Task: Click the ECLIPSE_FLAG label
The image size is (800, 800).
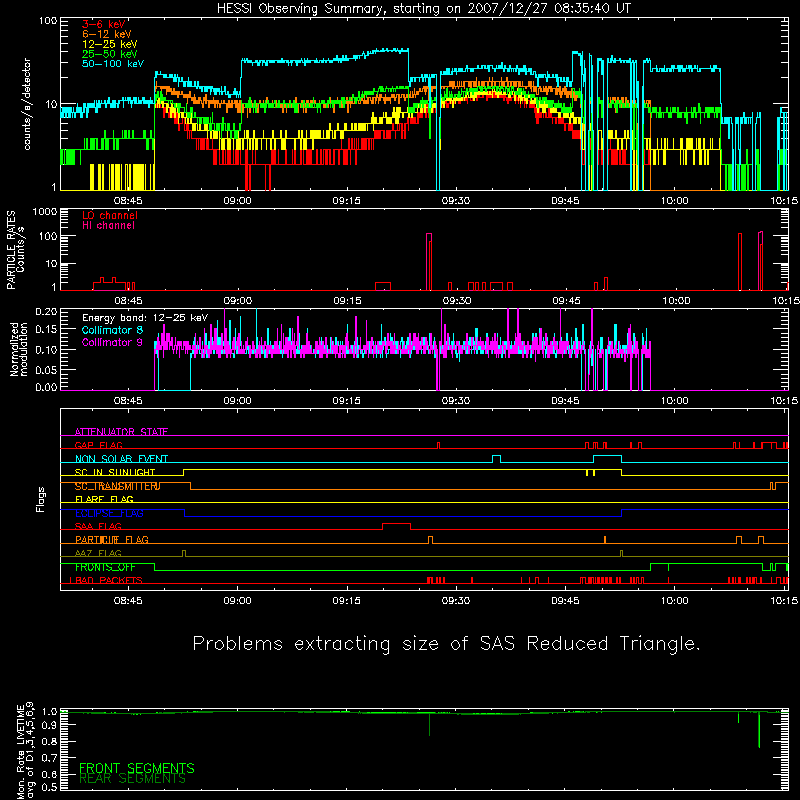Action: 109,513
